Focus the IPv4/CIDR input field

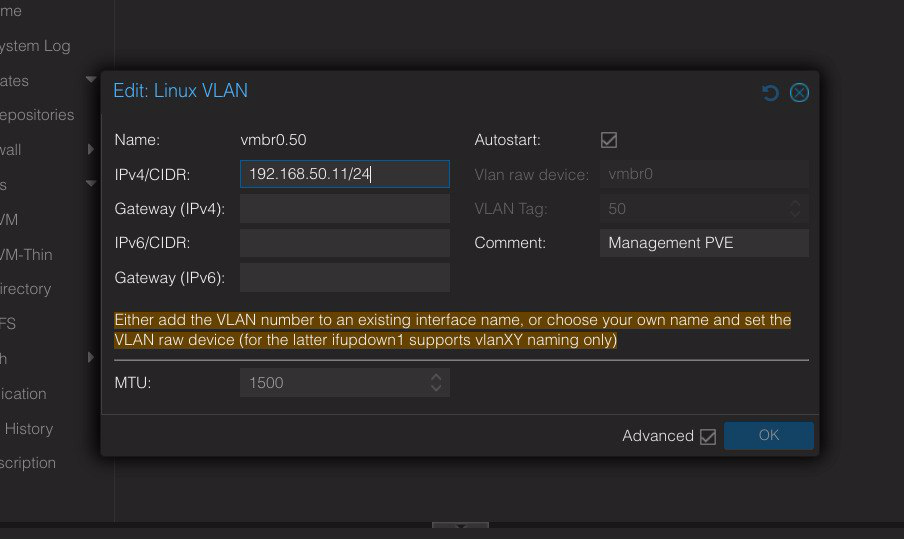tap(345, 174)
